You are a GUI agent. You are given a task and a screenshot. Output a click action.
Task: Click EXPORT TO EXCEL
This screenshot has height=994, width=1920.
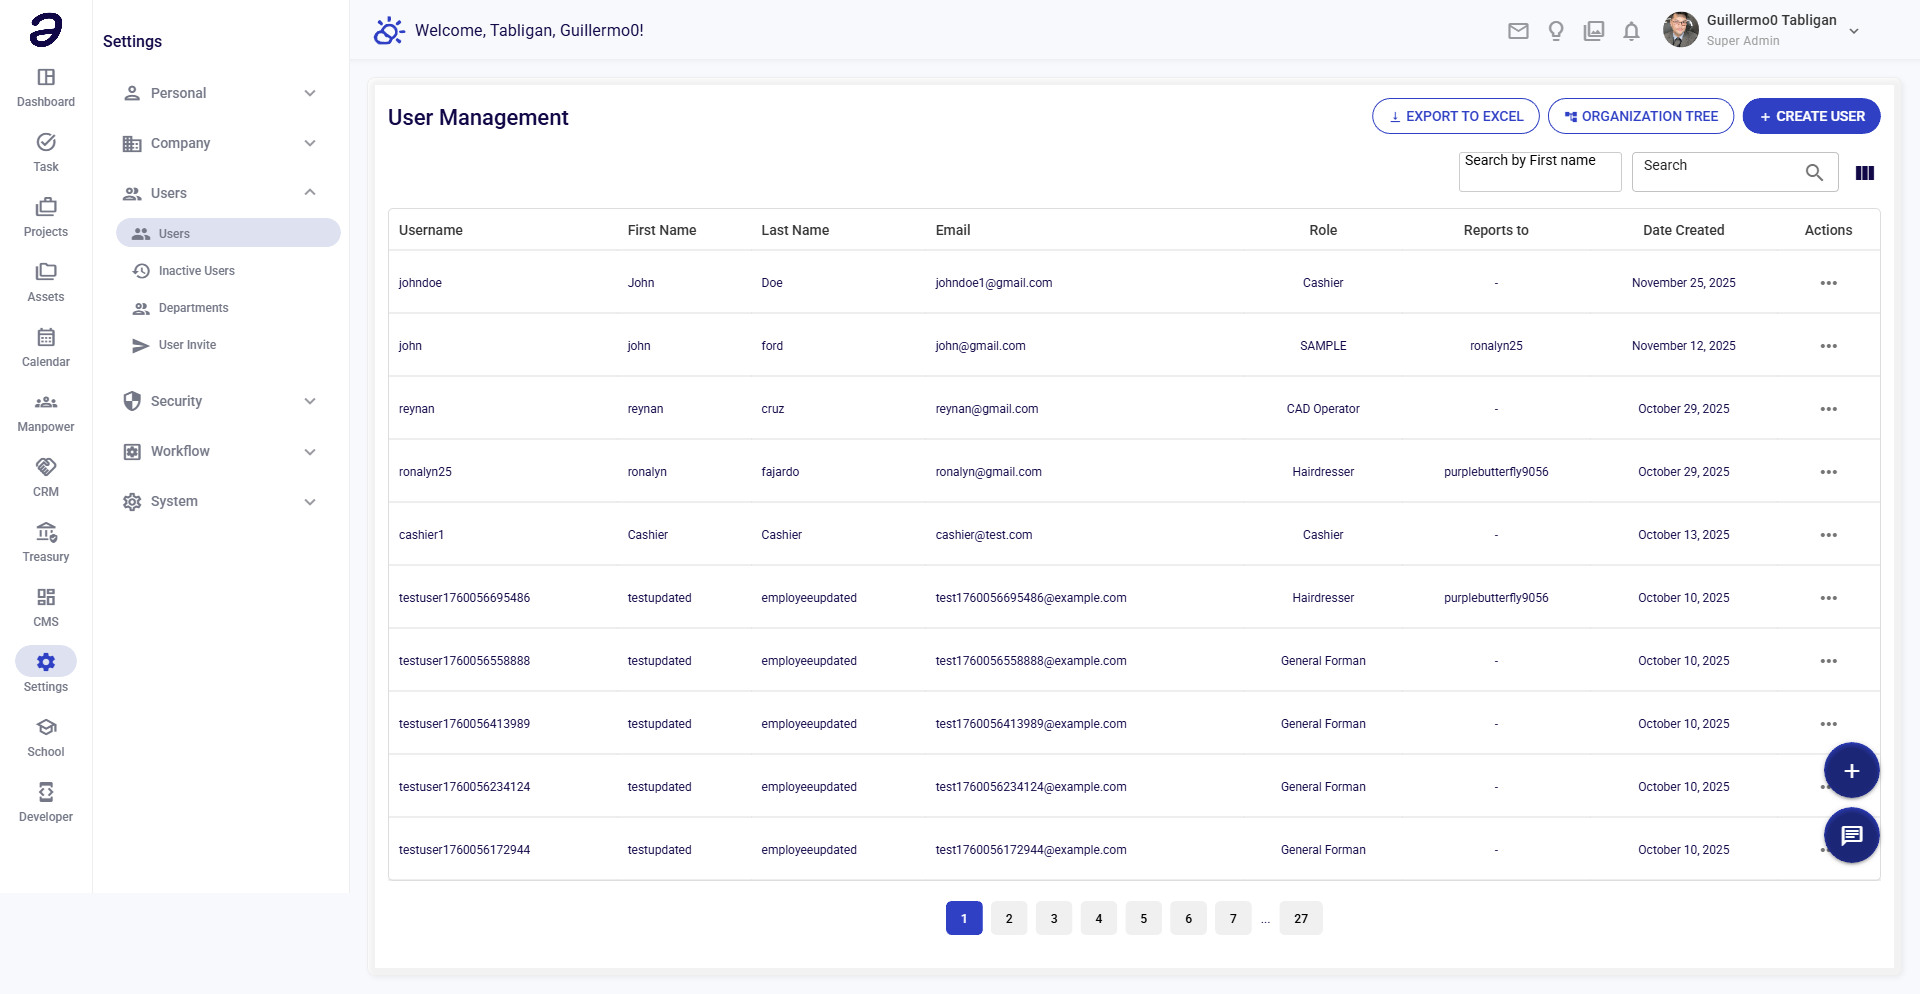[x=1455, y=116]
